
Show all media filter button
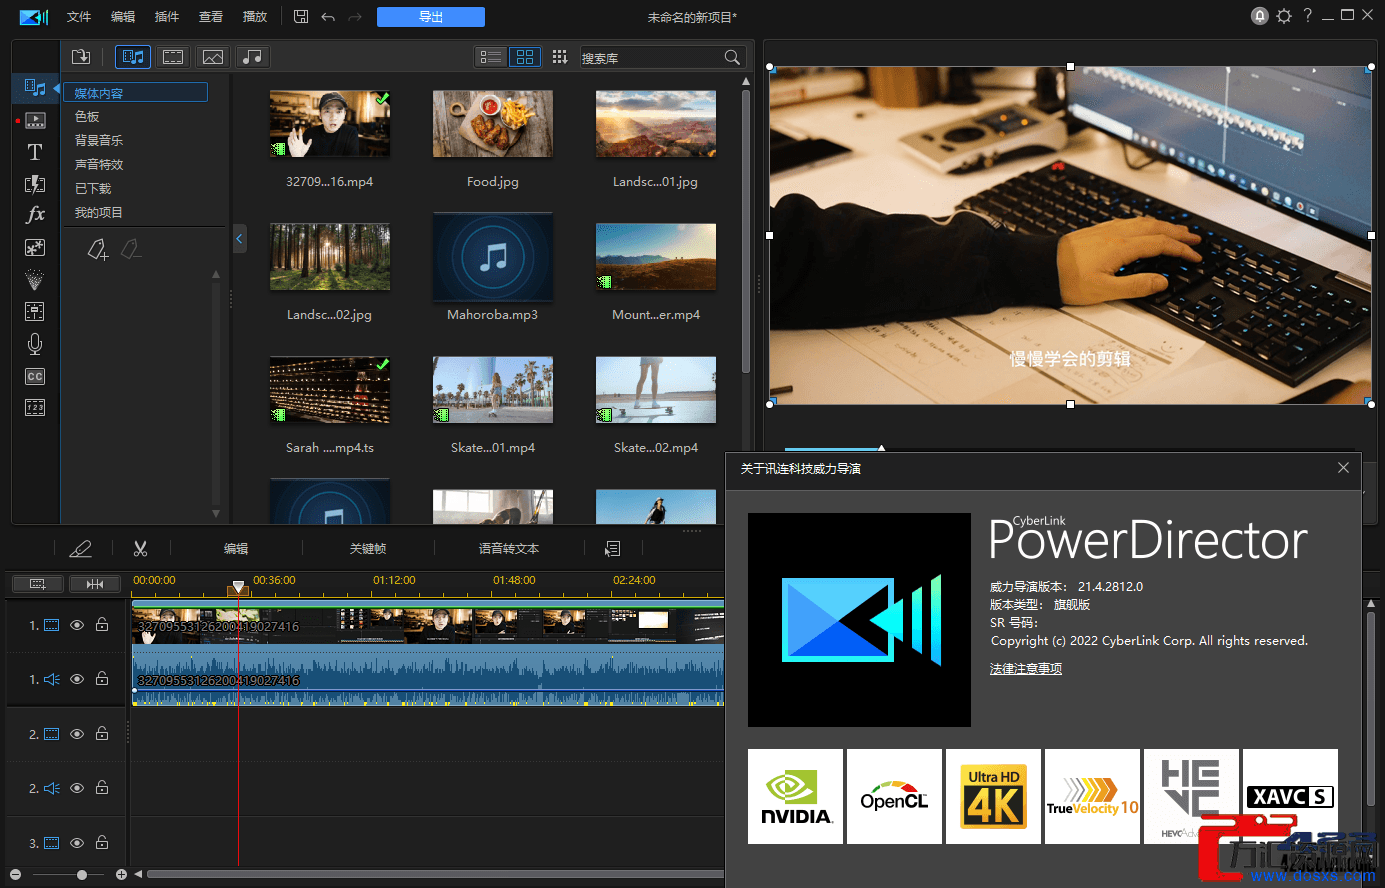point(133,57)
